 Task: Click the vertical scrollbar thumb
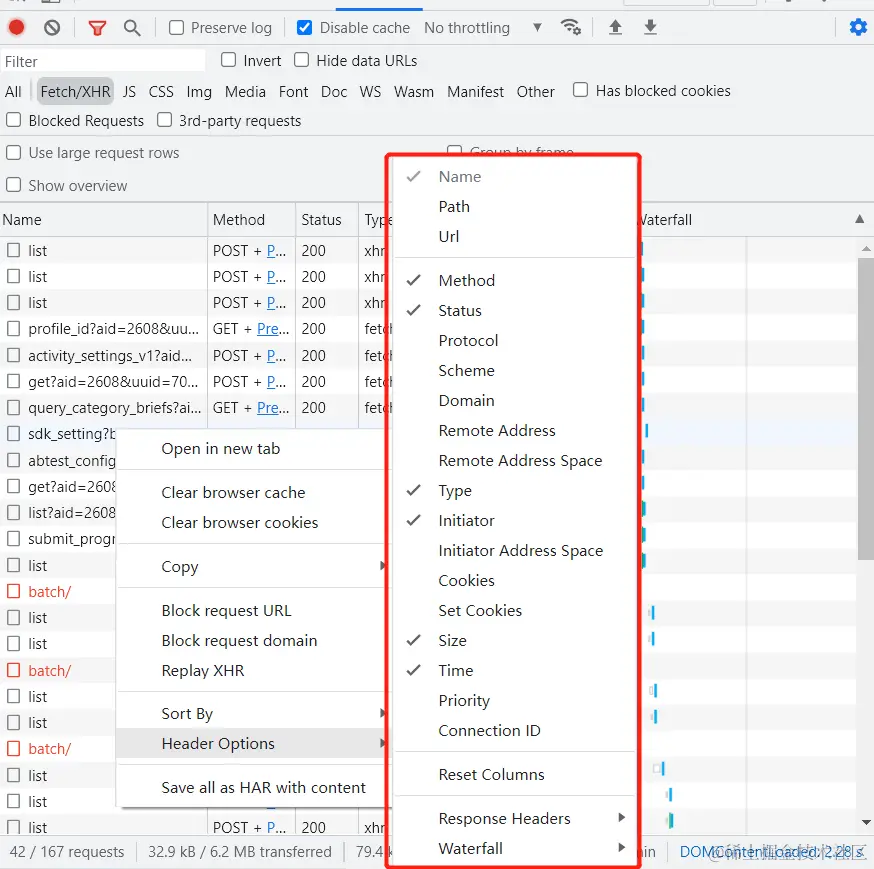coord(866,407)
